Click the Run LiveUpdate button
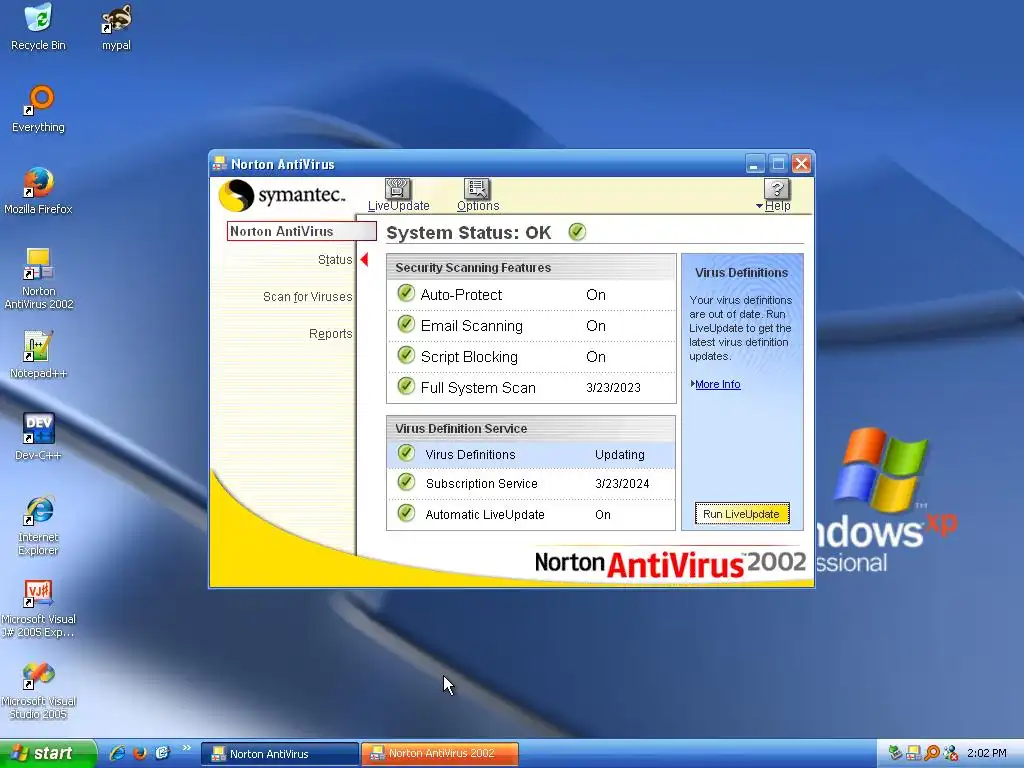1024x768 pixels. coord(742,514)
